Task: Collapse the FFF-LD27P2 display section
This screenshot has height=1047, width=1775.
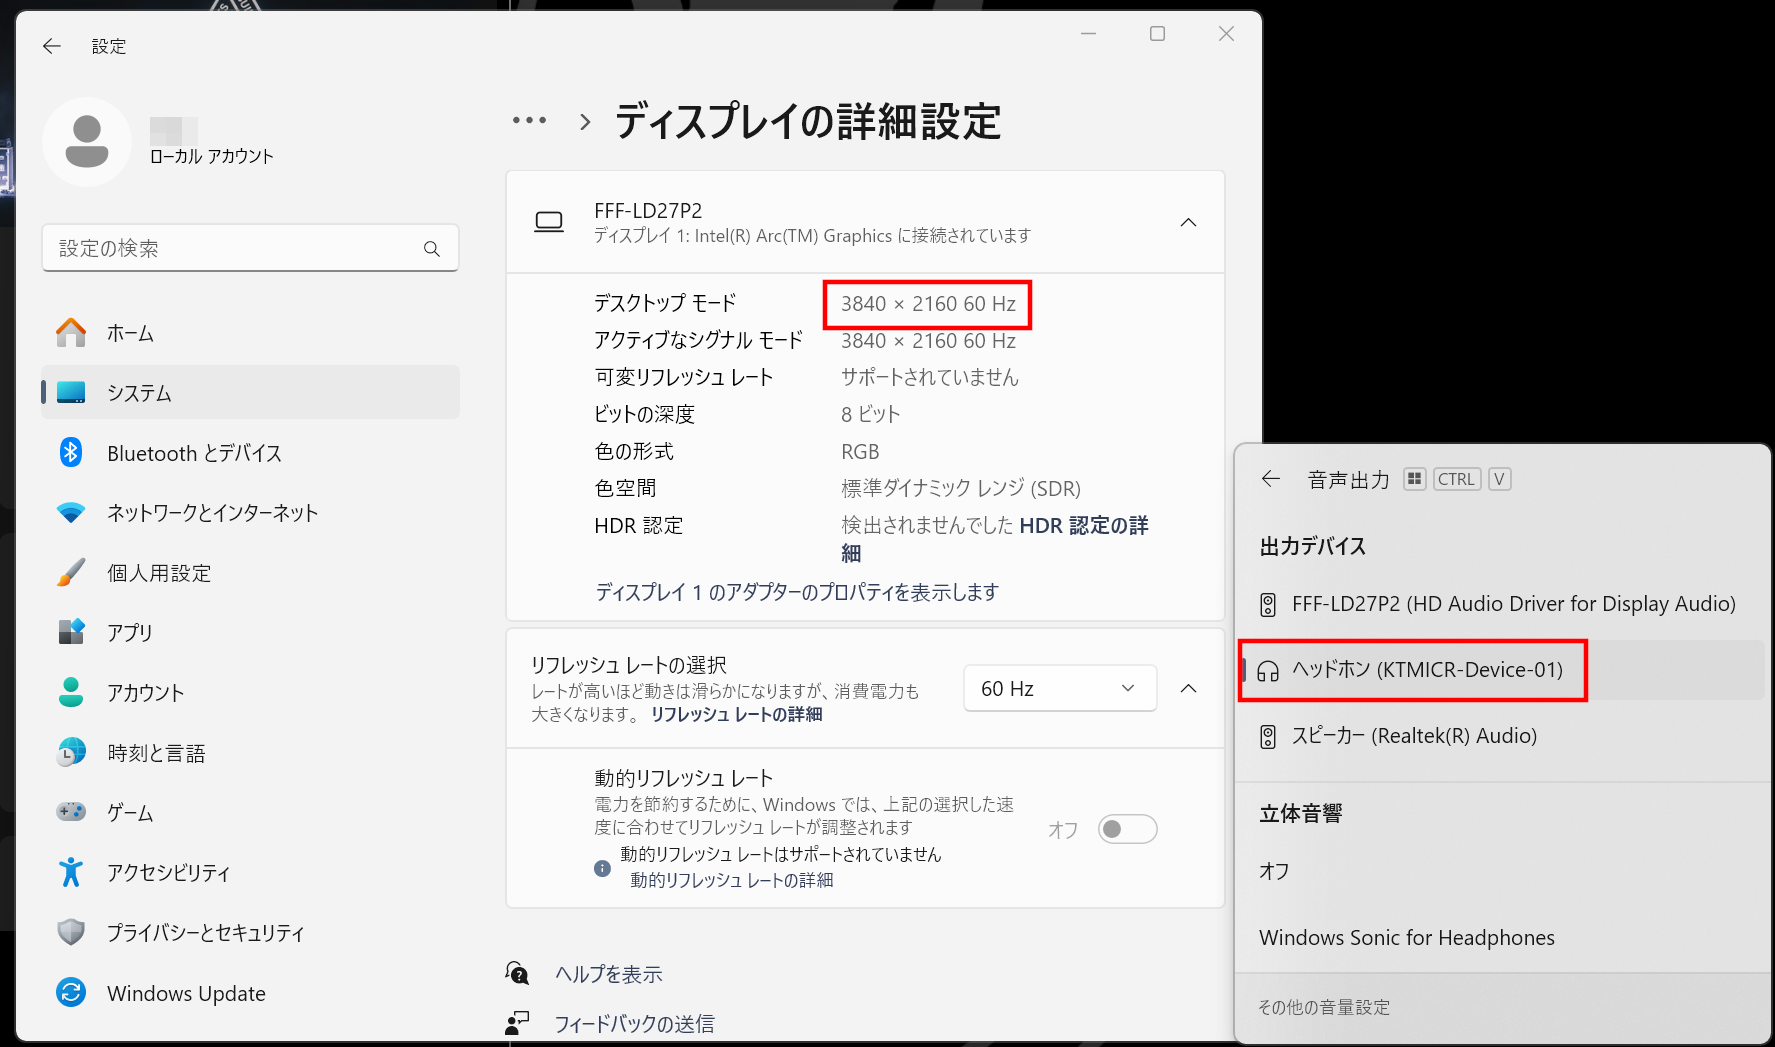Action: tap(1188, 222)
